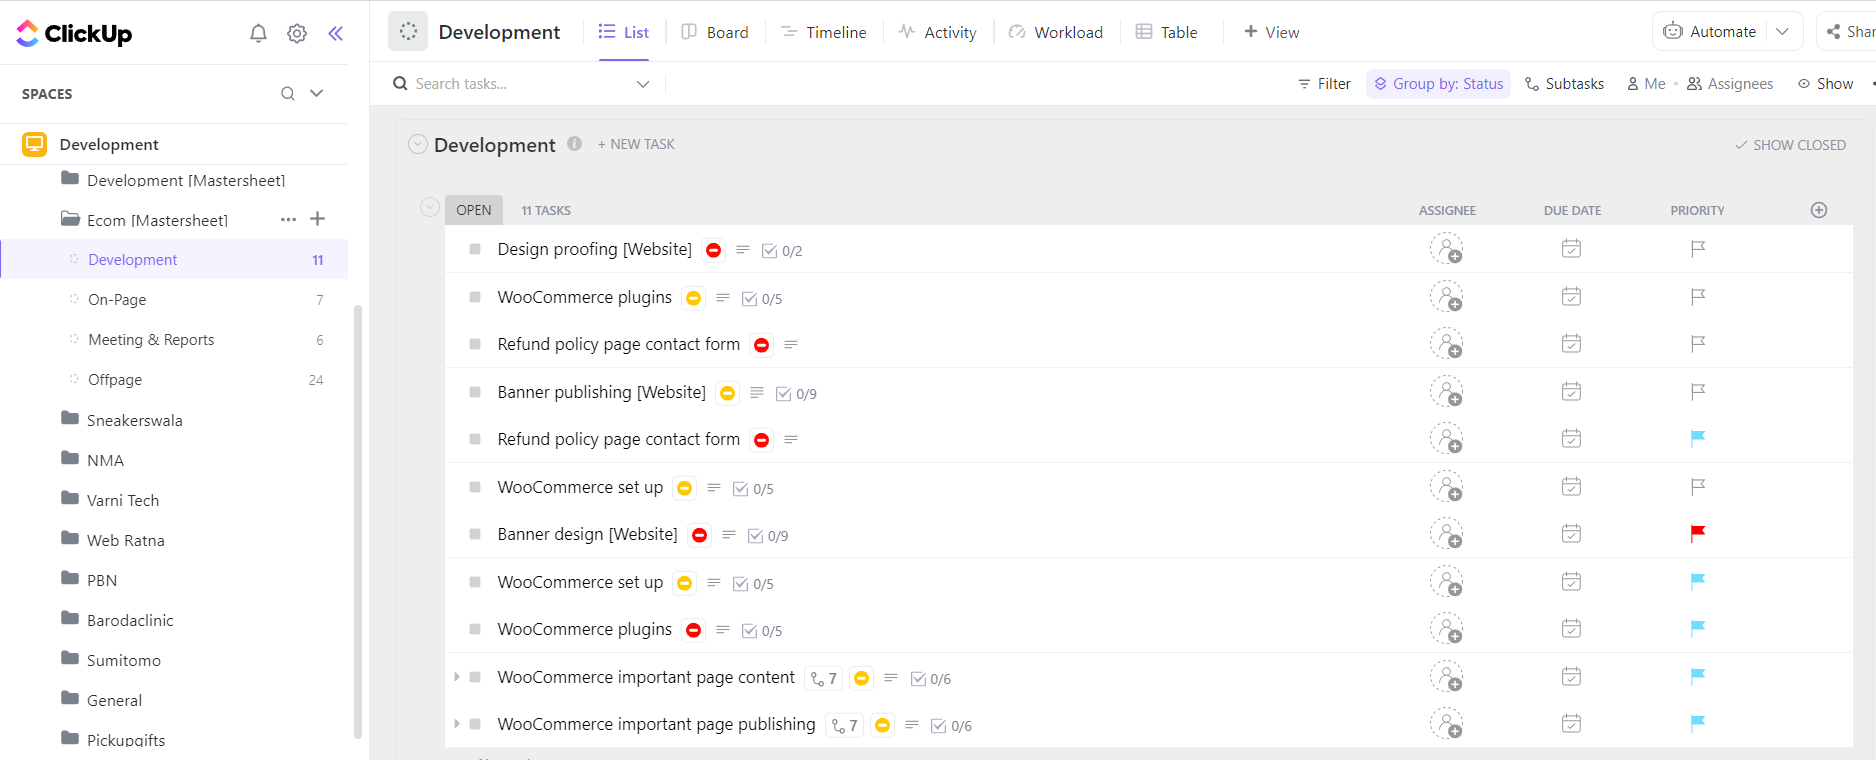The image size is (1876, 760).
Task: Switch to the Table view tab
Action: click(1167, 32)
